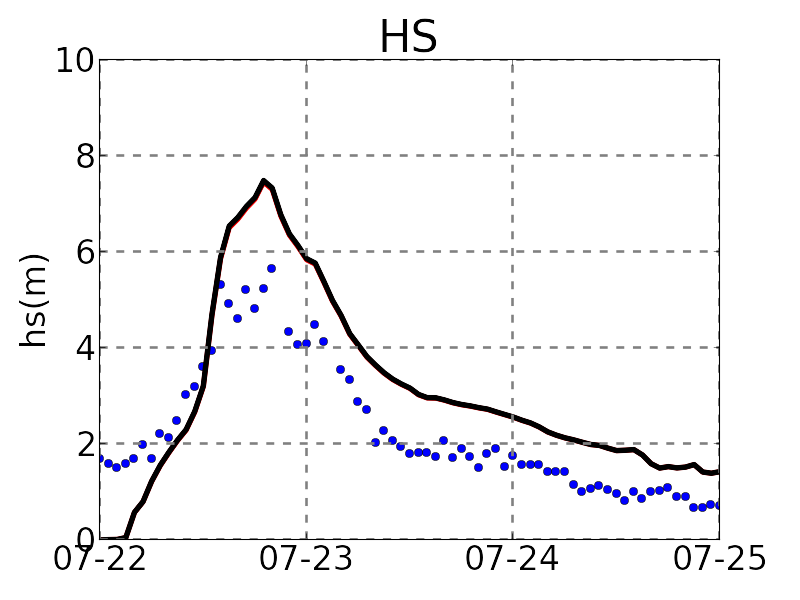Click the y-axis label "hs(m)"
Screen dimensions: 800x600
point(34,301)
